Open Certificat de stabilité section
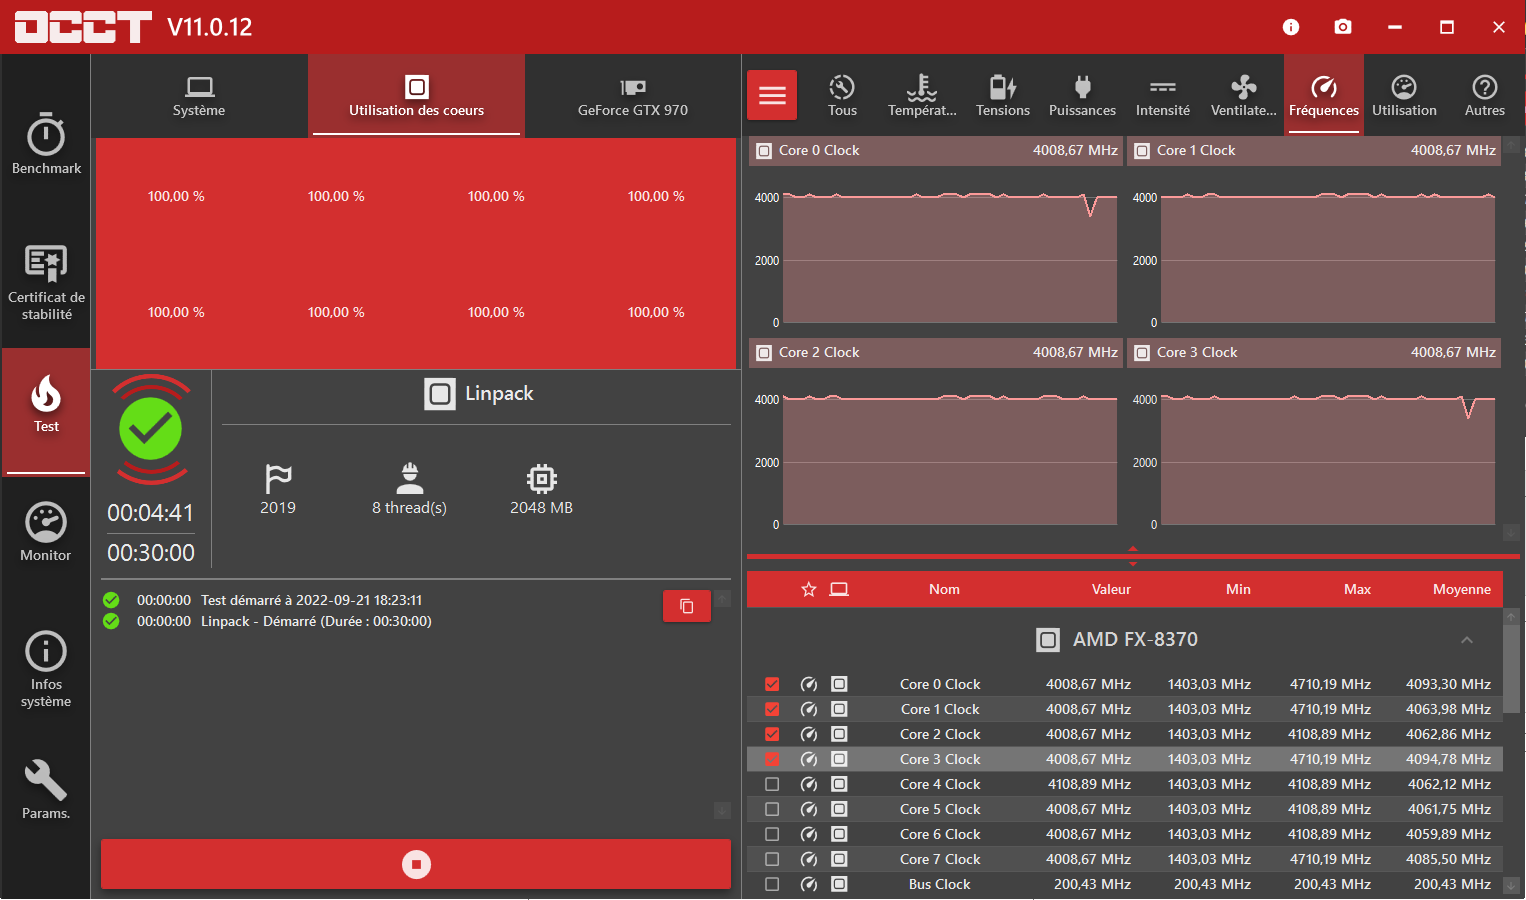1526x900 pixels. 46,283
